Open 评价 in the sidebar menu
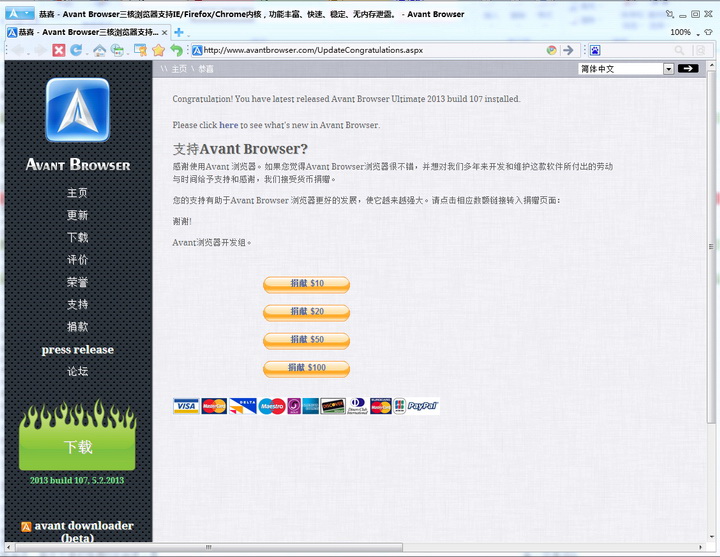This screenshot has height=557, width=720. click(77, 260)
